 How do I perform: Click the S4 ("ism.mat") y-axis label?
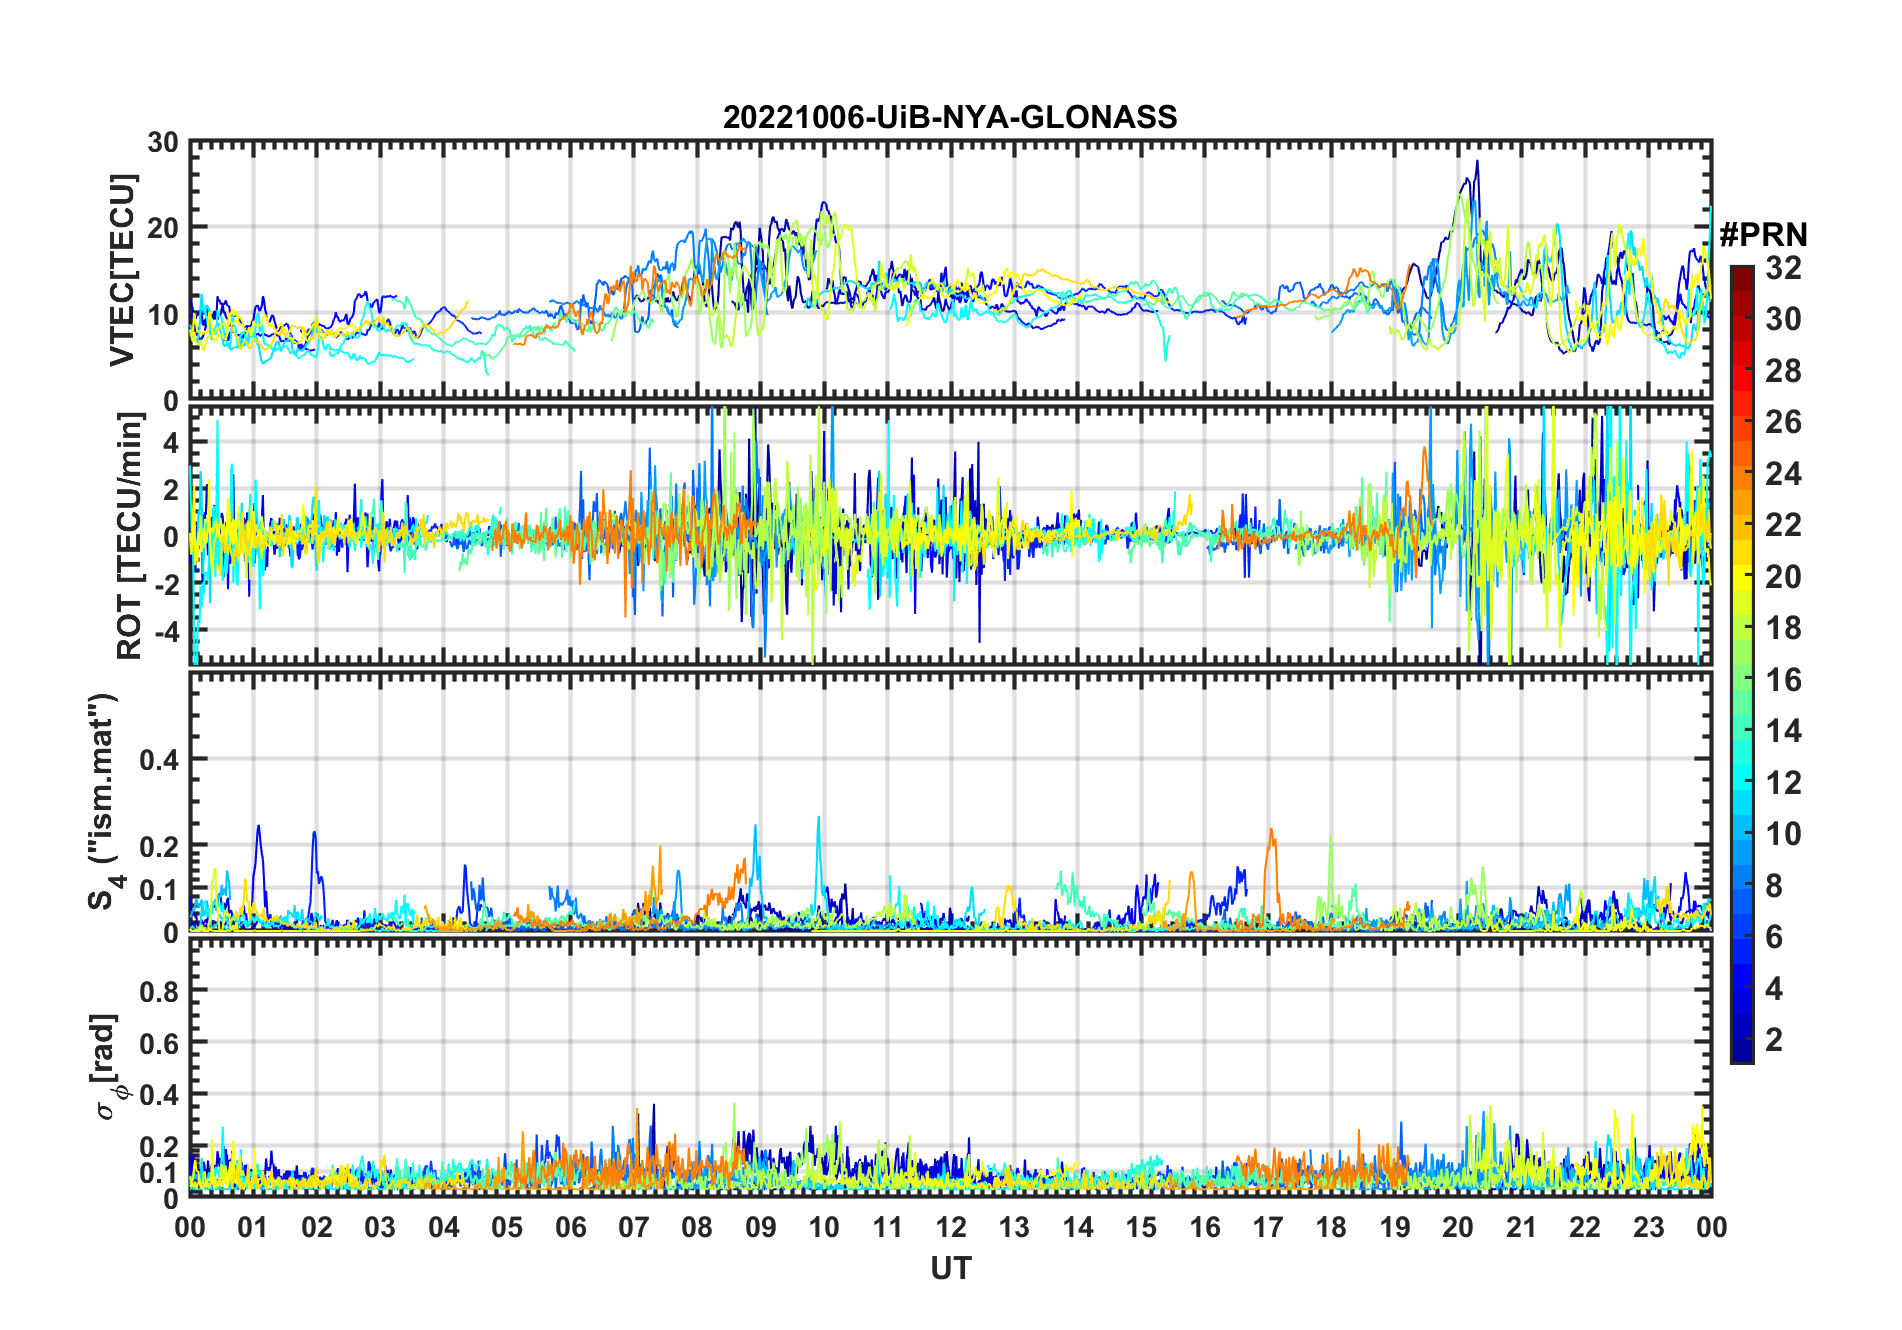point(106,801)
